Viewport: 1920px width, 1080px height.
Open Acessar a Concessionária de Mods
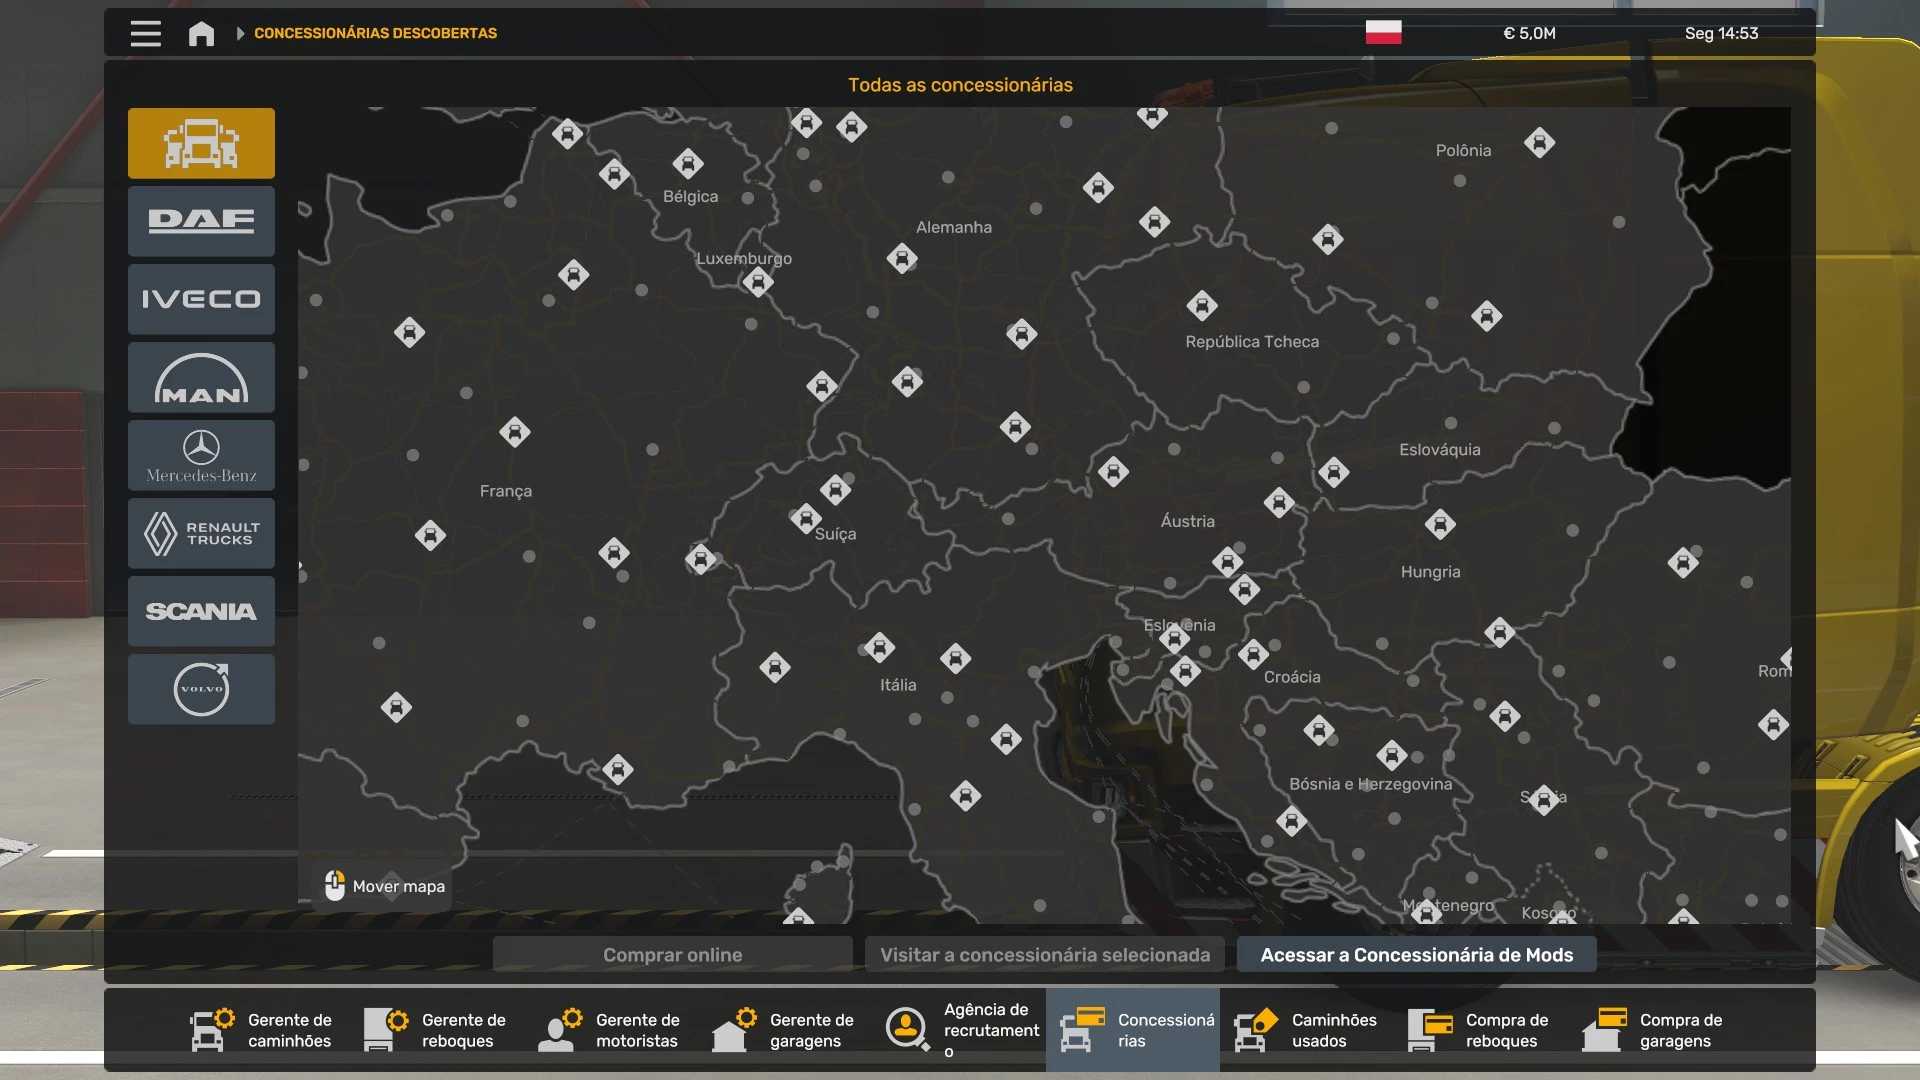coord(1416,954)
